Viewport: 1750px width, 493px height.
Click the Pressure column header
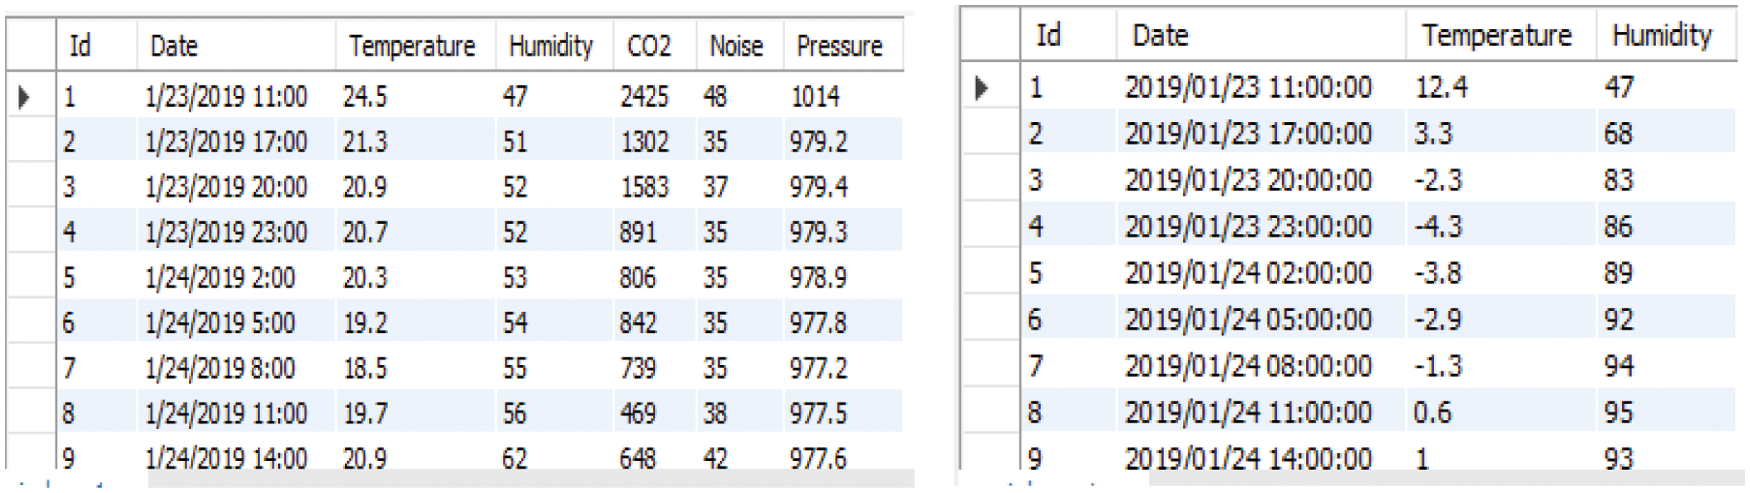coord(839,46)
